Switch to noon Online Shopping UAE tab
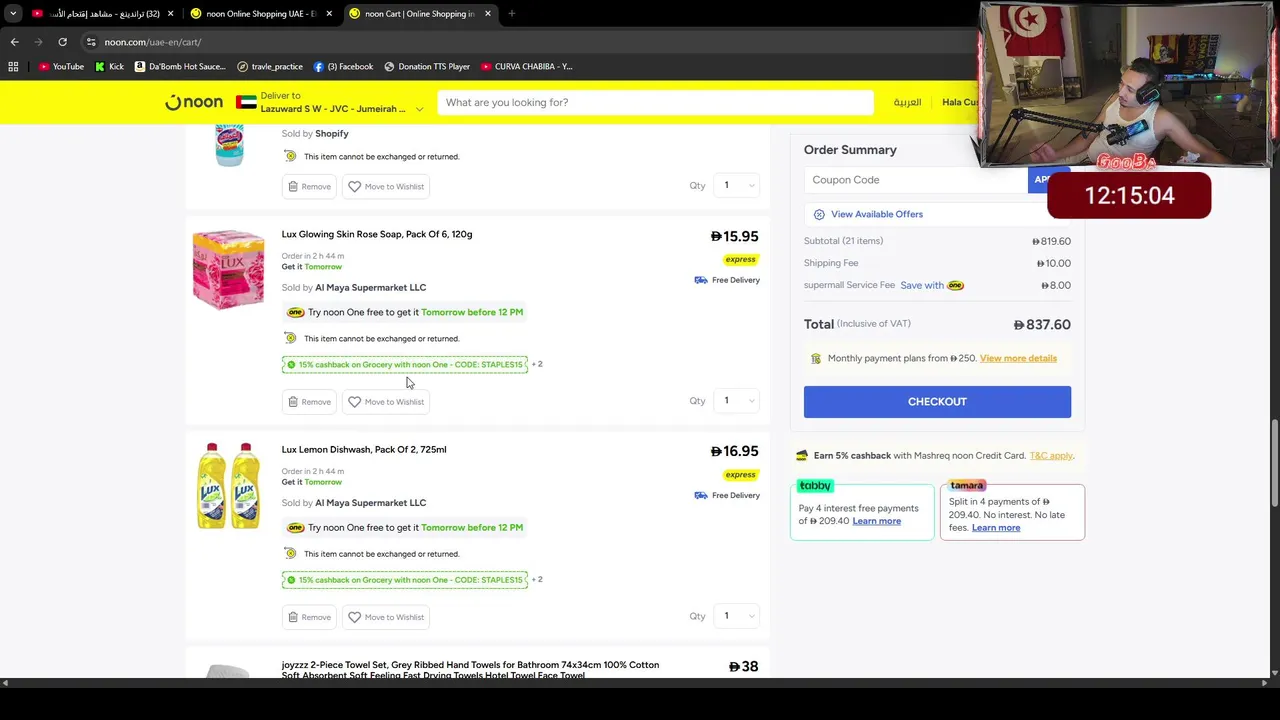The image size is (1280, 720). point(260,14)
